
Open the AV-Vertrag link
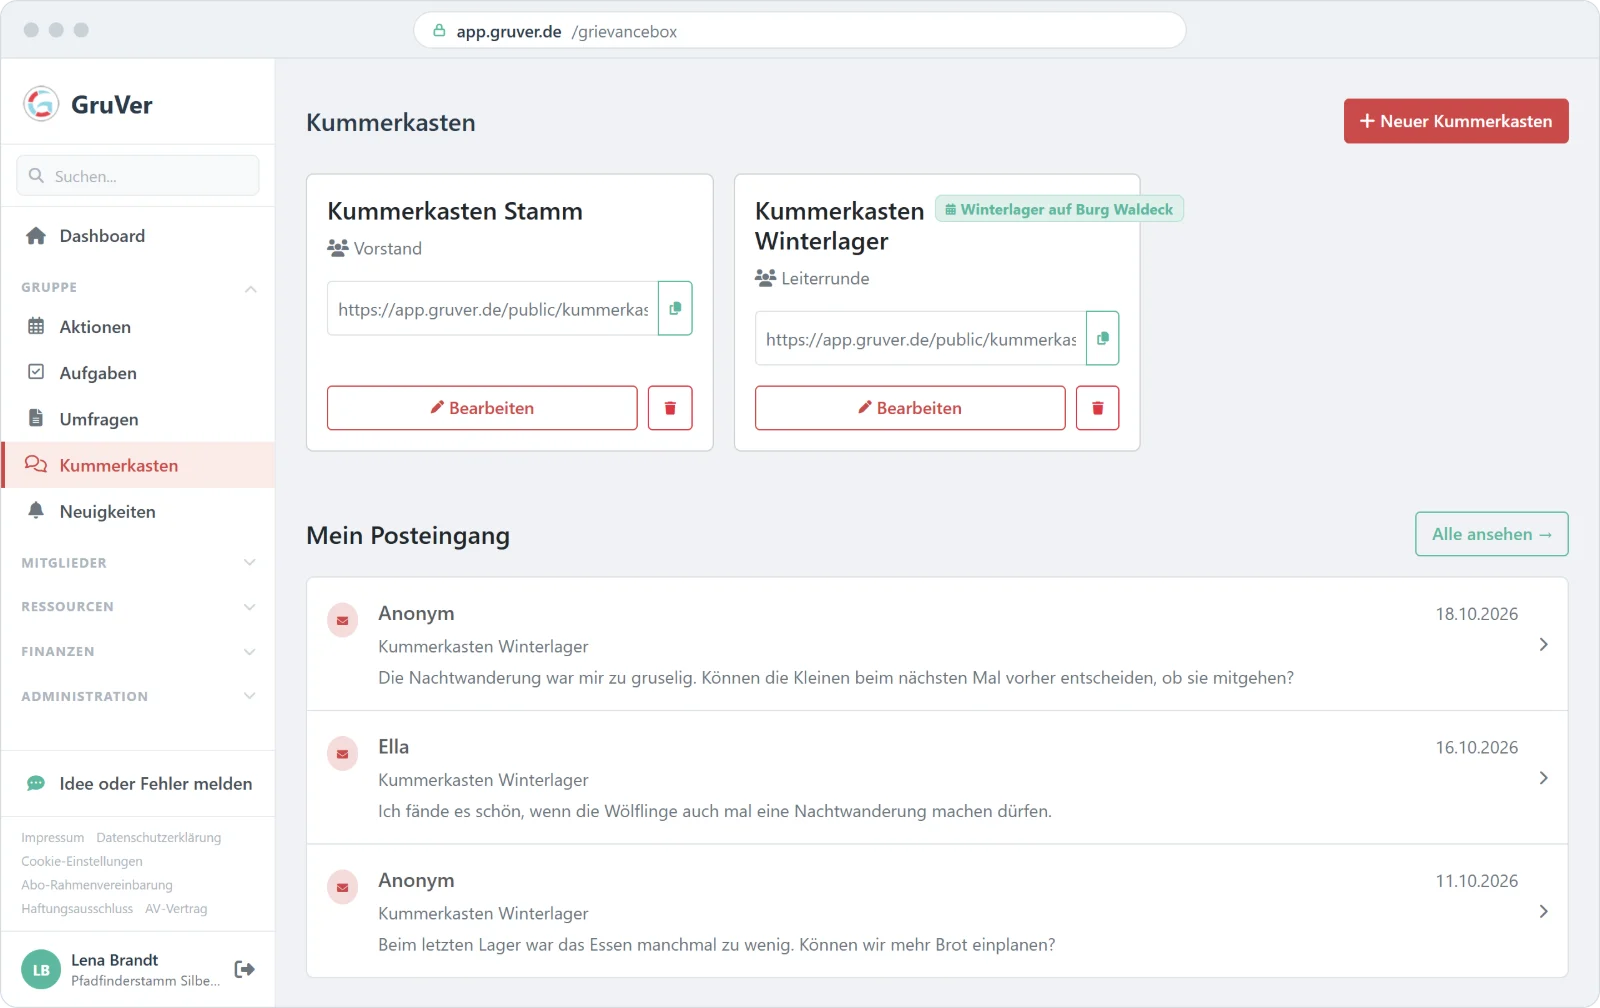(176, 909)
